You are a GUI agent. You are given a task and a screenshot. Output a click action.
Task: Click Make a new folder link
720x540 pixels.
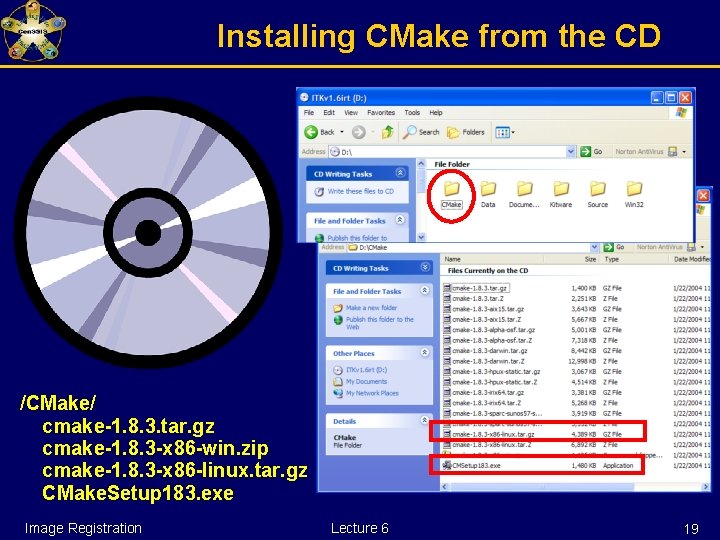371,308
